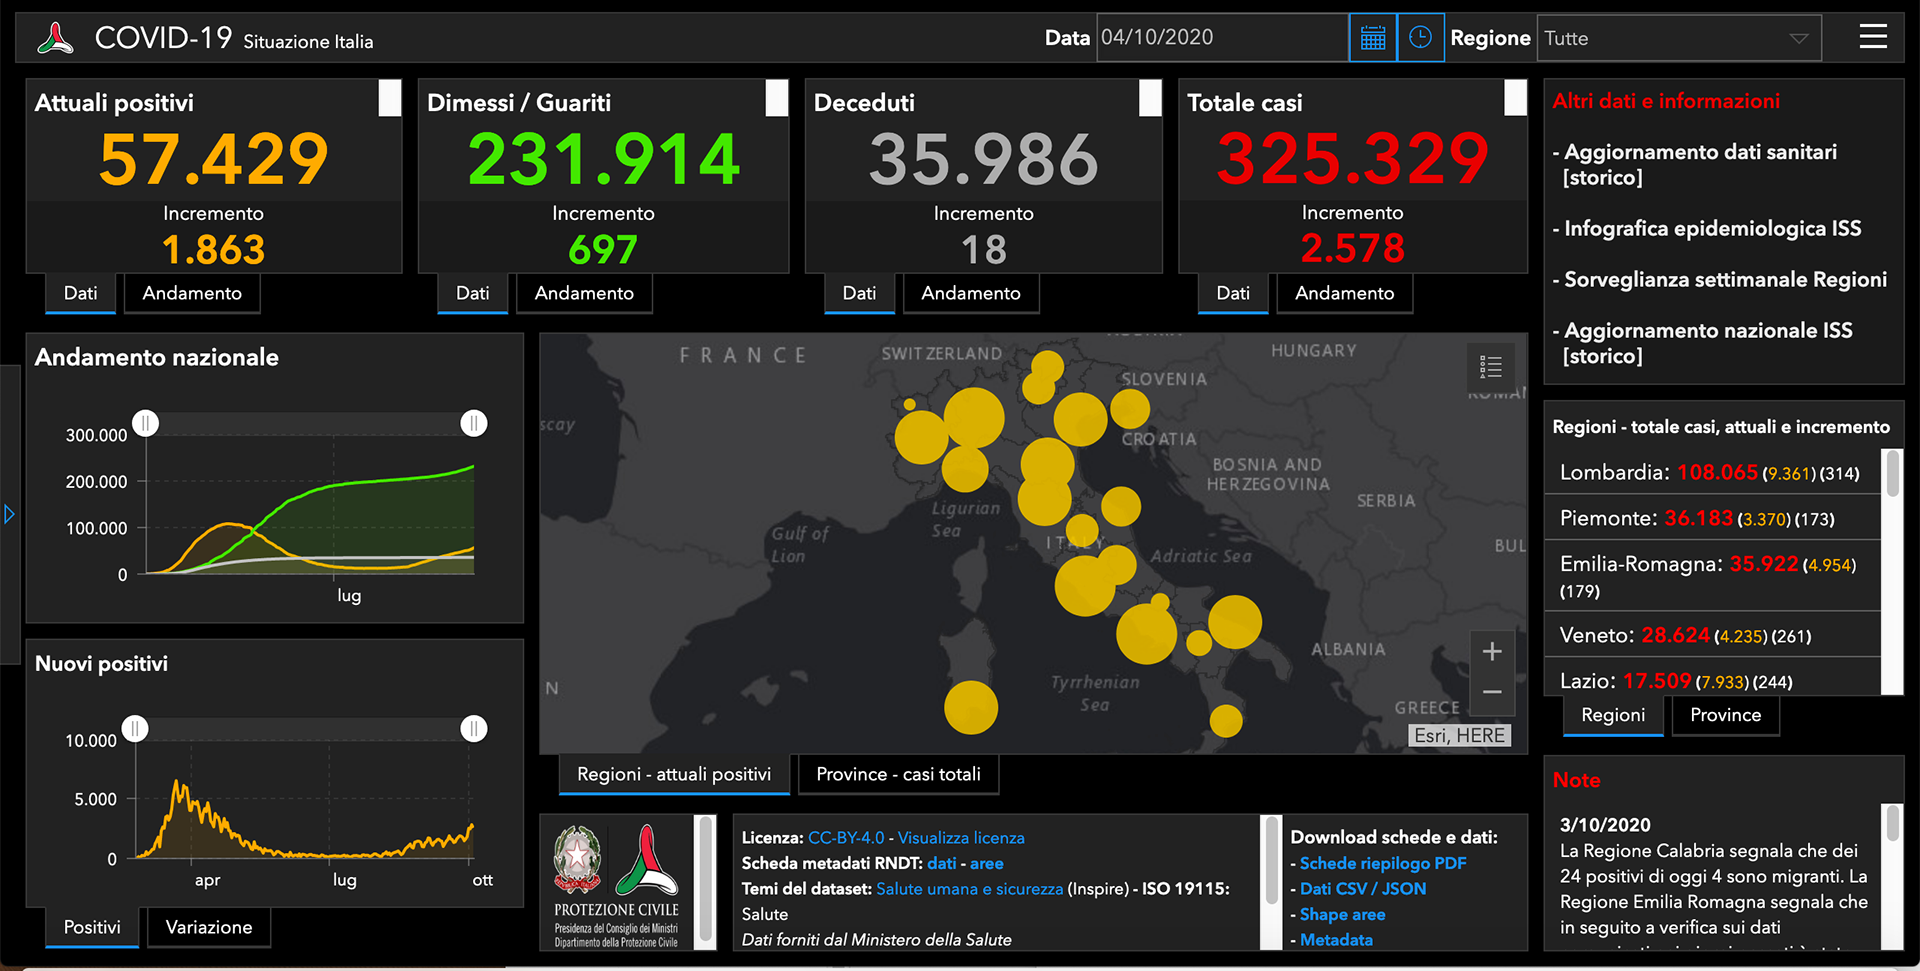The image size is (1920, 971).
Task: Maximize the Deceduti card
Action: click(x=1150, y=98)
